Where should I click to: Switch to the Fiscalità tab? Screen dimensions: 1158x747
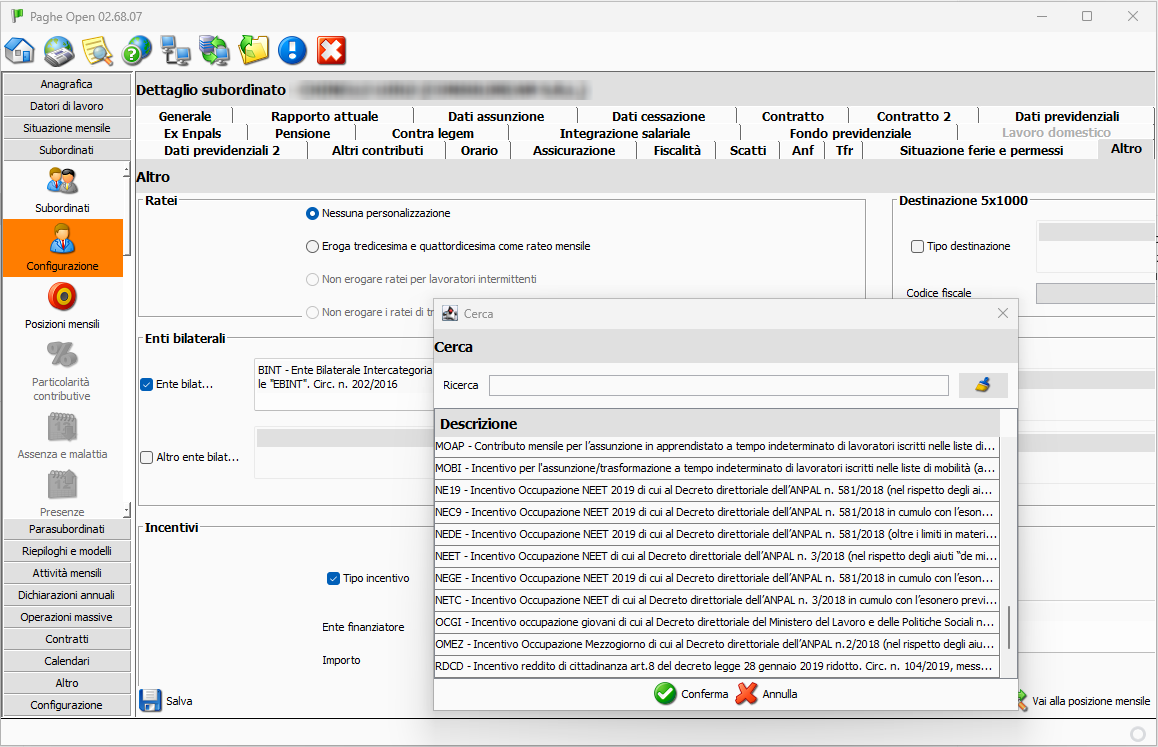(676, 150)
